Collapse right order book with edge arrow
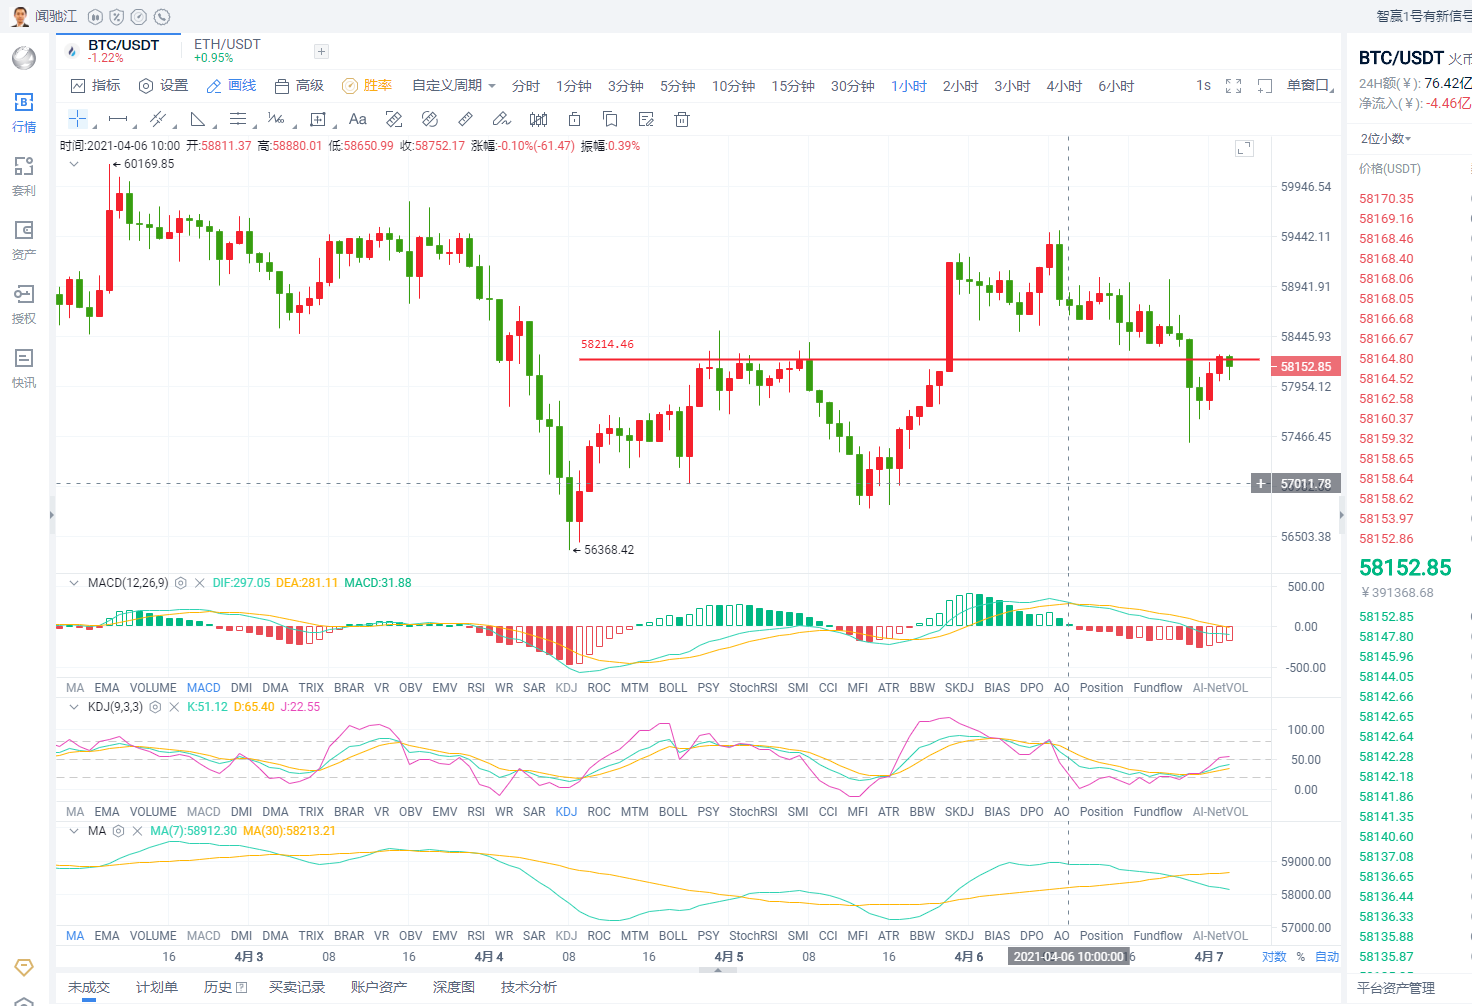The height and width of the screenshot is (1006, 1472). (x=1342, y=515)
